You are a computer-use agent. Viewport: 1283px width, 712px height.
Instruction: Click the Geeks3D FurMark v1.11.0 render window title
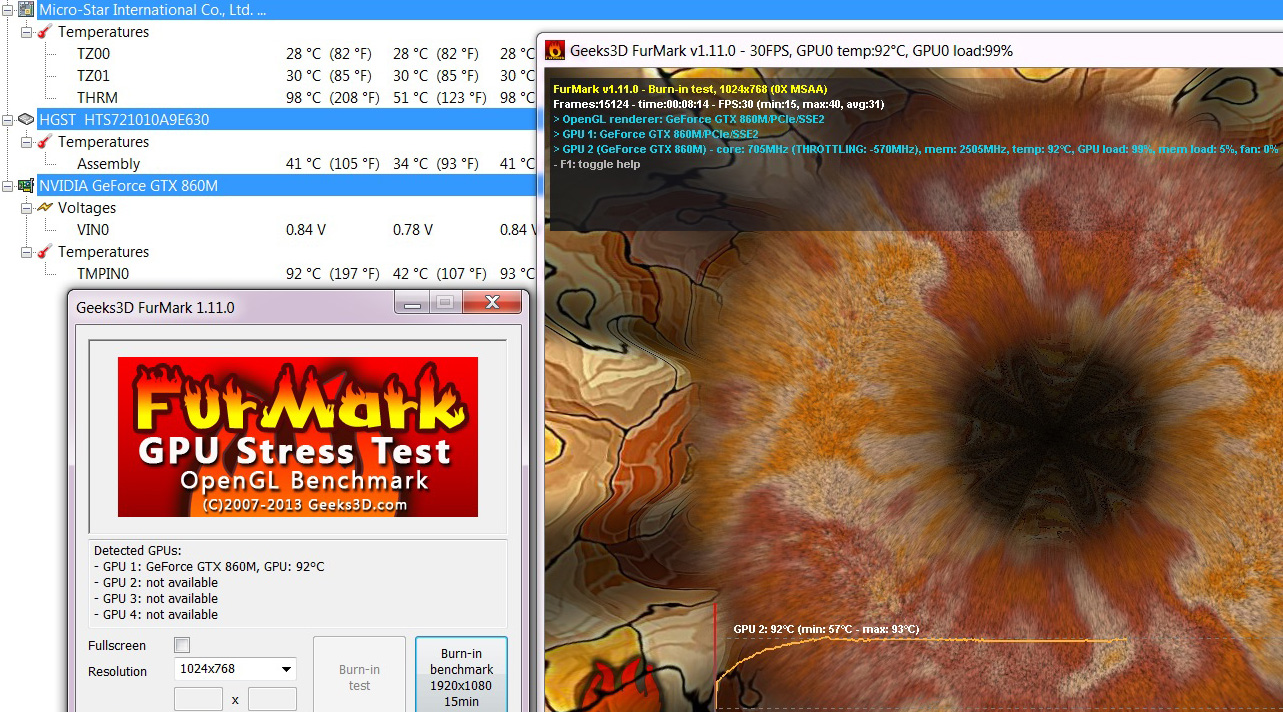(792, 50)
